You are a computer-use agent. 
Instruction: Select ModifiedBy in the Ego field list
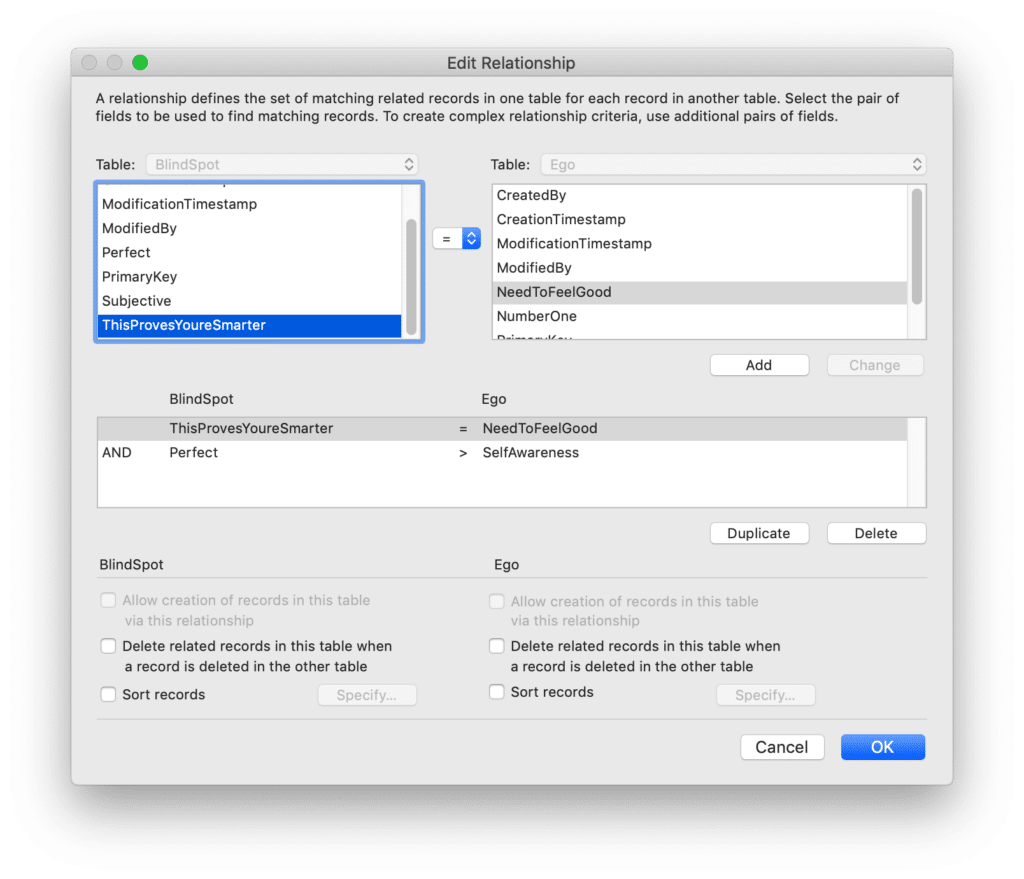click(x=699, y=268)
